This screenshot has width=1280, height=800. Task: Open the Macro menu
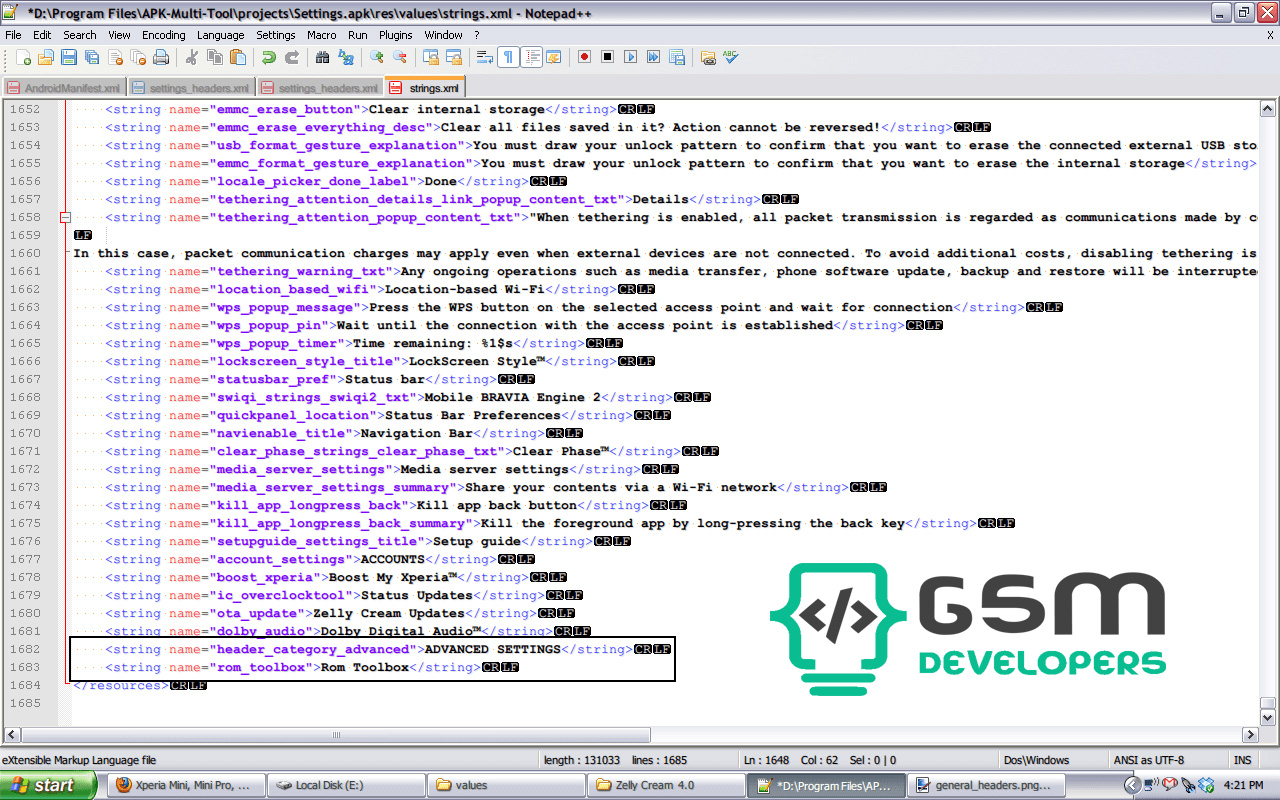[322, 35]
